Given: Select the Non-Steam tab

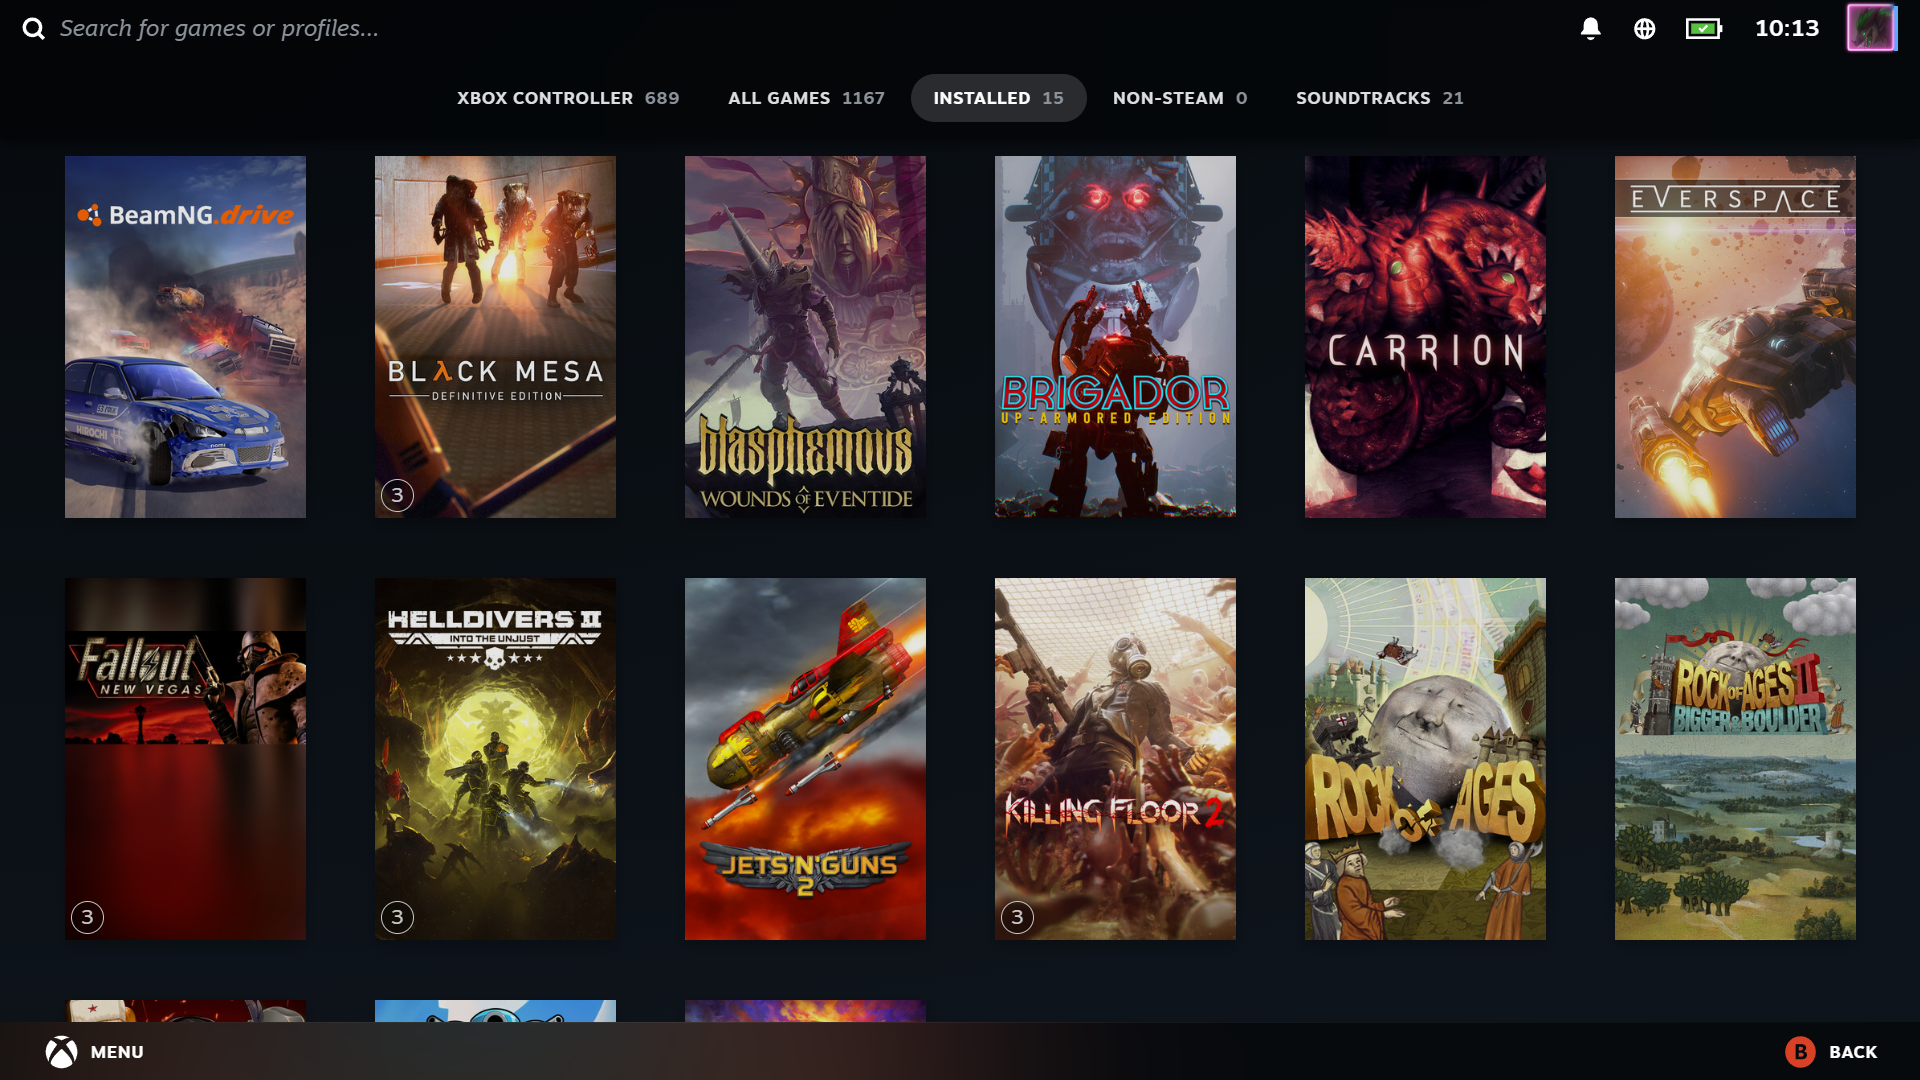Looking at the screenshot, I should tap(1179, 98).
